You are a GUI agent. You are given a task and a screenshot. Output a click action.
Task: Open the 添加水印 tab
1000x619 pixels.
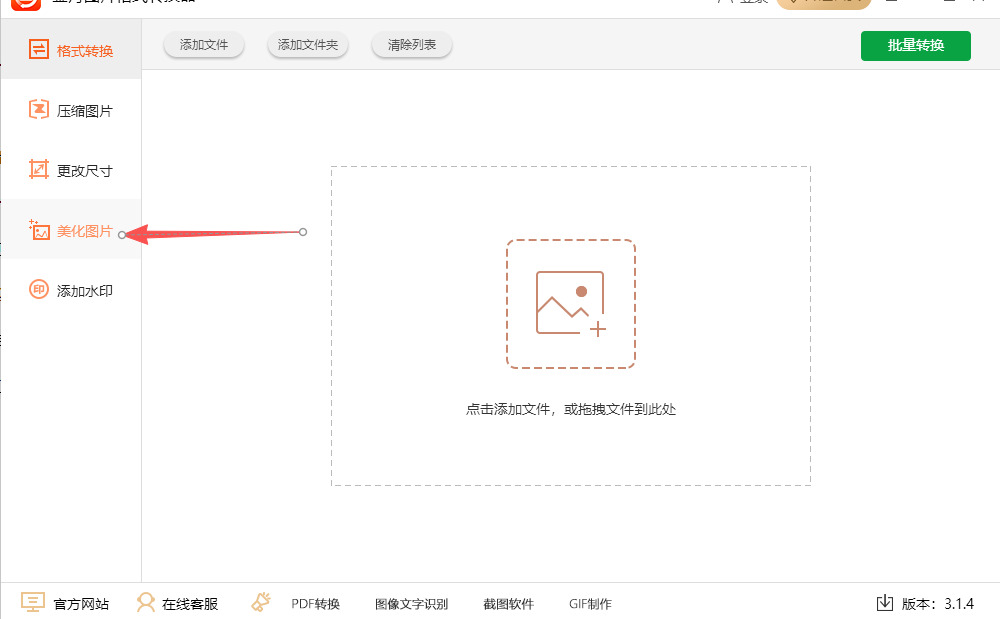pyautogui.click(x=71, y=290)
